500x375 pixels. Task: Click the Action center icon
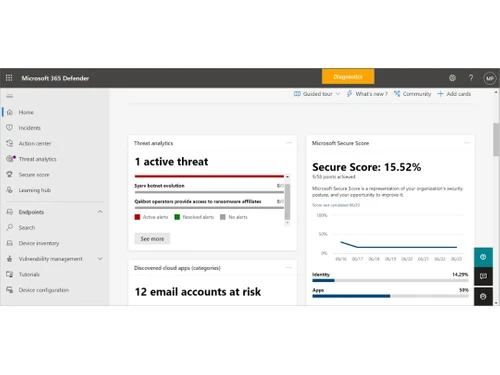click(10, 143)
